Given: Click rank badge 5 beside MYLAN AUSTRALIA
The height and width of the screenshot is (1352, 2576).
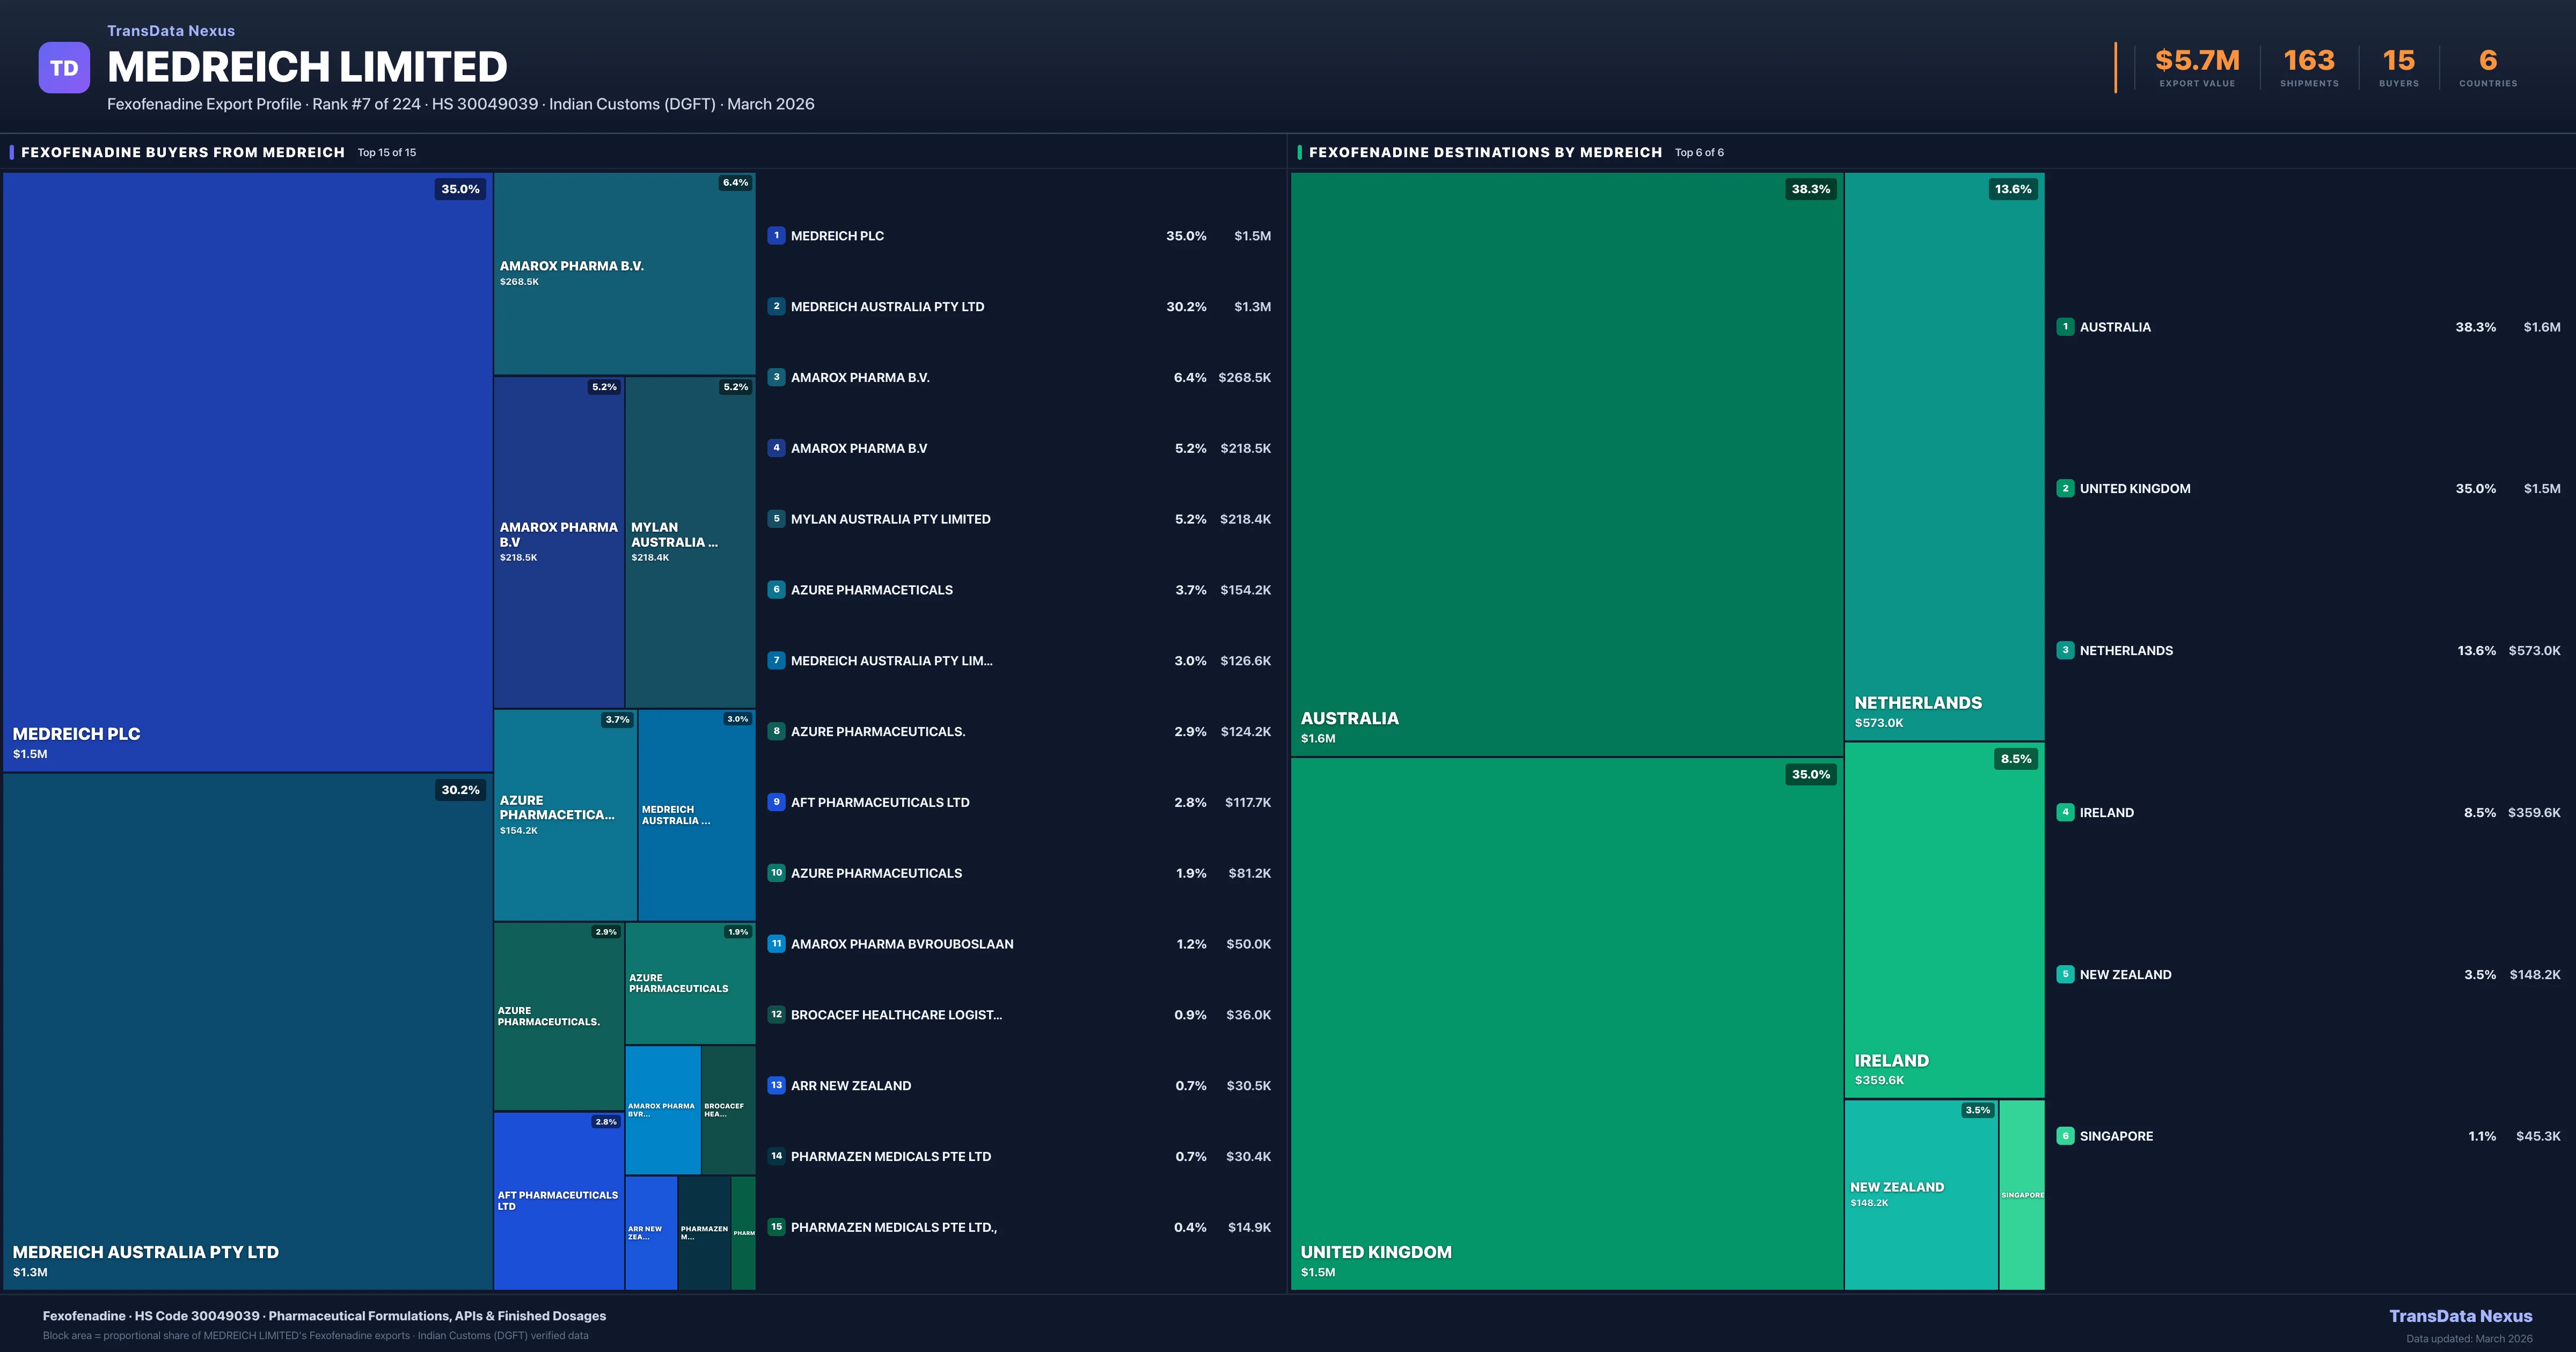Looking at the screenshot, I should click(x=776, y=519).
